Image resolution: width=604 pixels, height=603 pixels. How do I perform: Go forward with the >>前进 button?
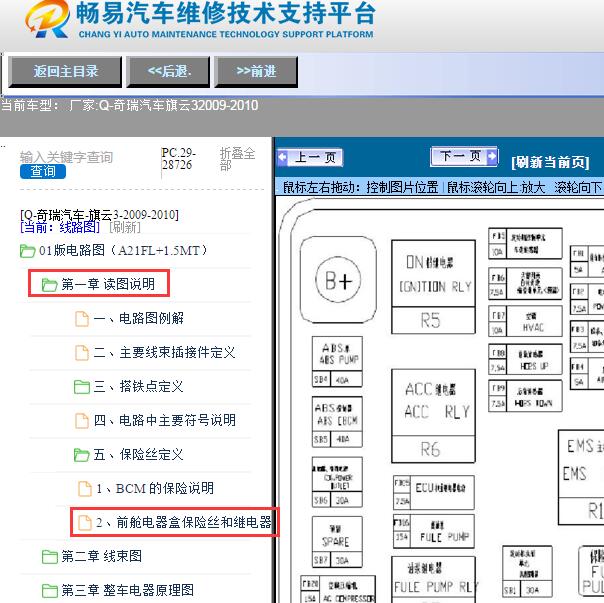(x=256, y=71)
